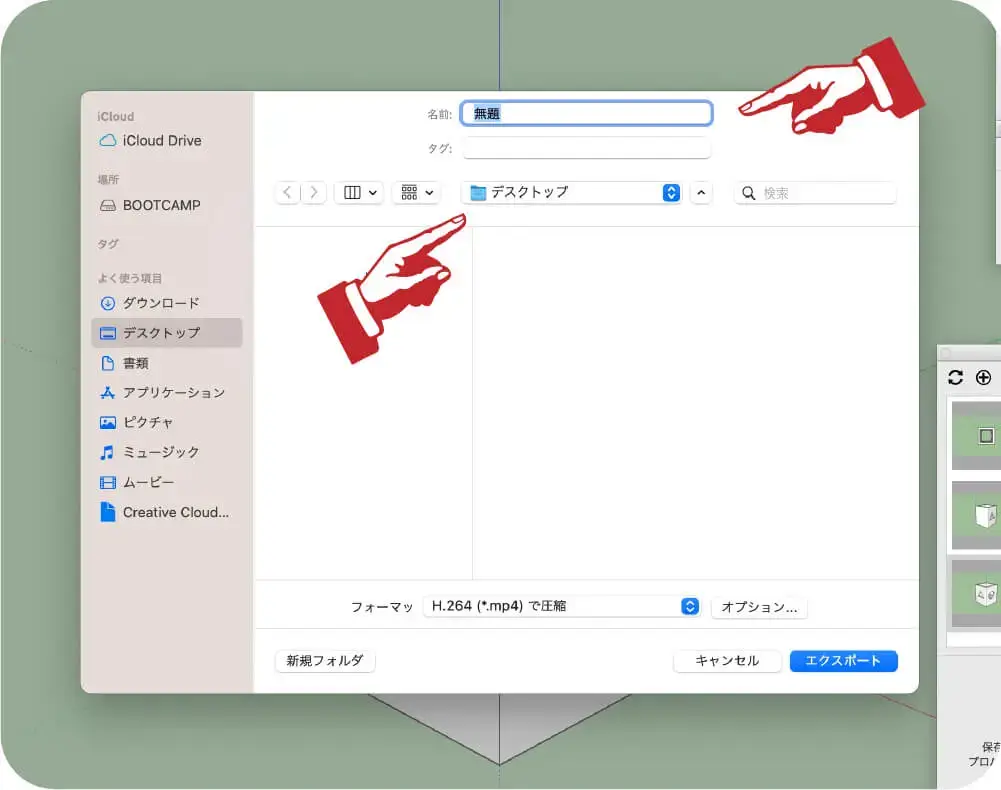The image size is (1001, 790).
Task: Click the forward navigation arrow
Action: pyautogui.click(x=313, y=192)
